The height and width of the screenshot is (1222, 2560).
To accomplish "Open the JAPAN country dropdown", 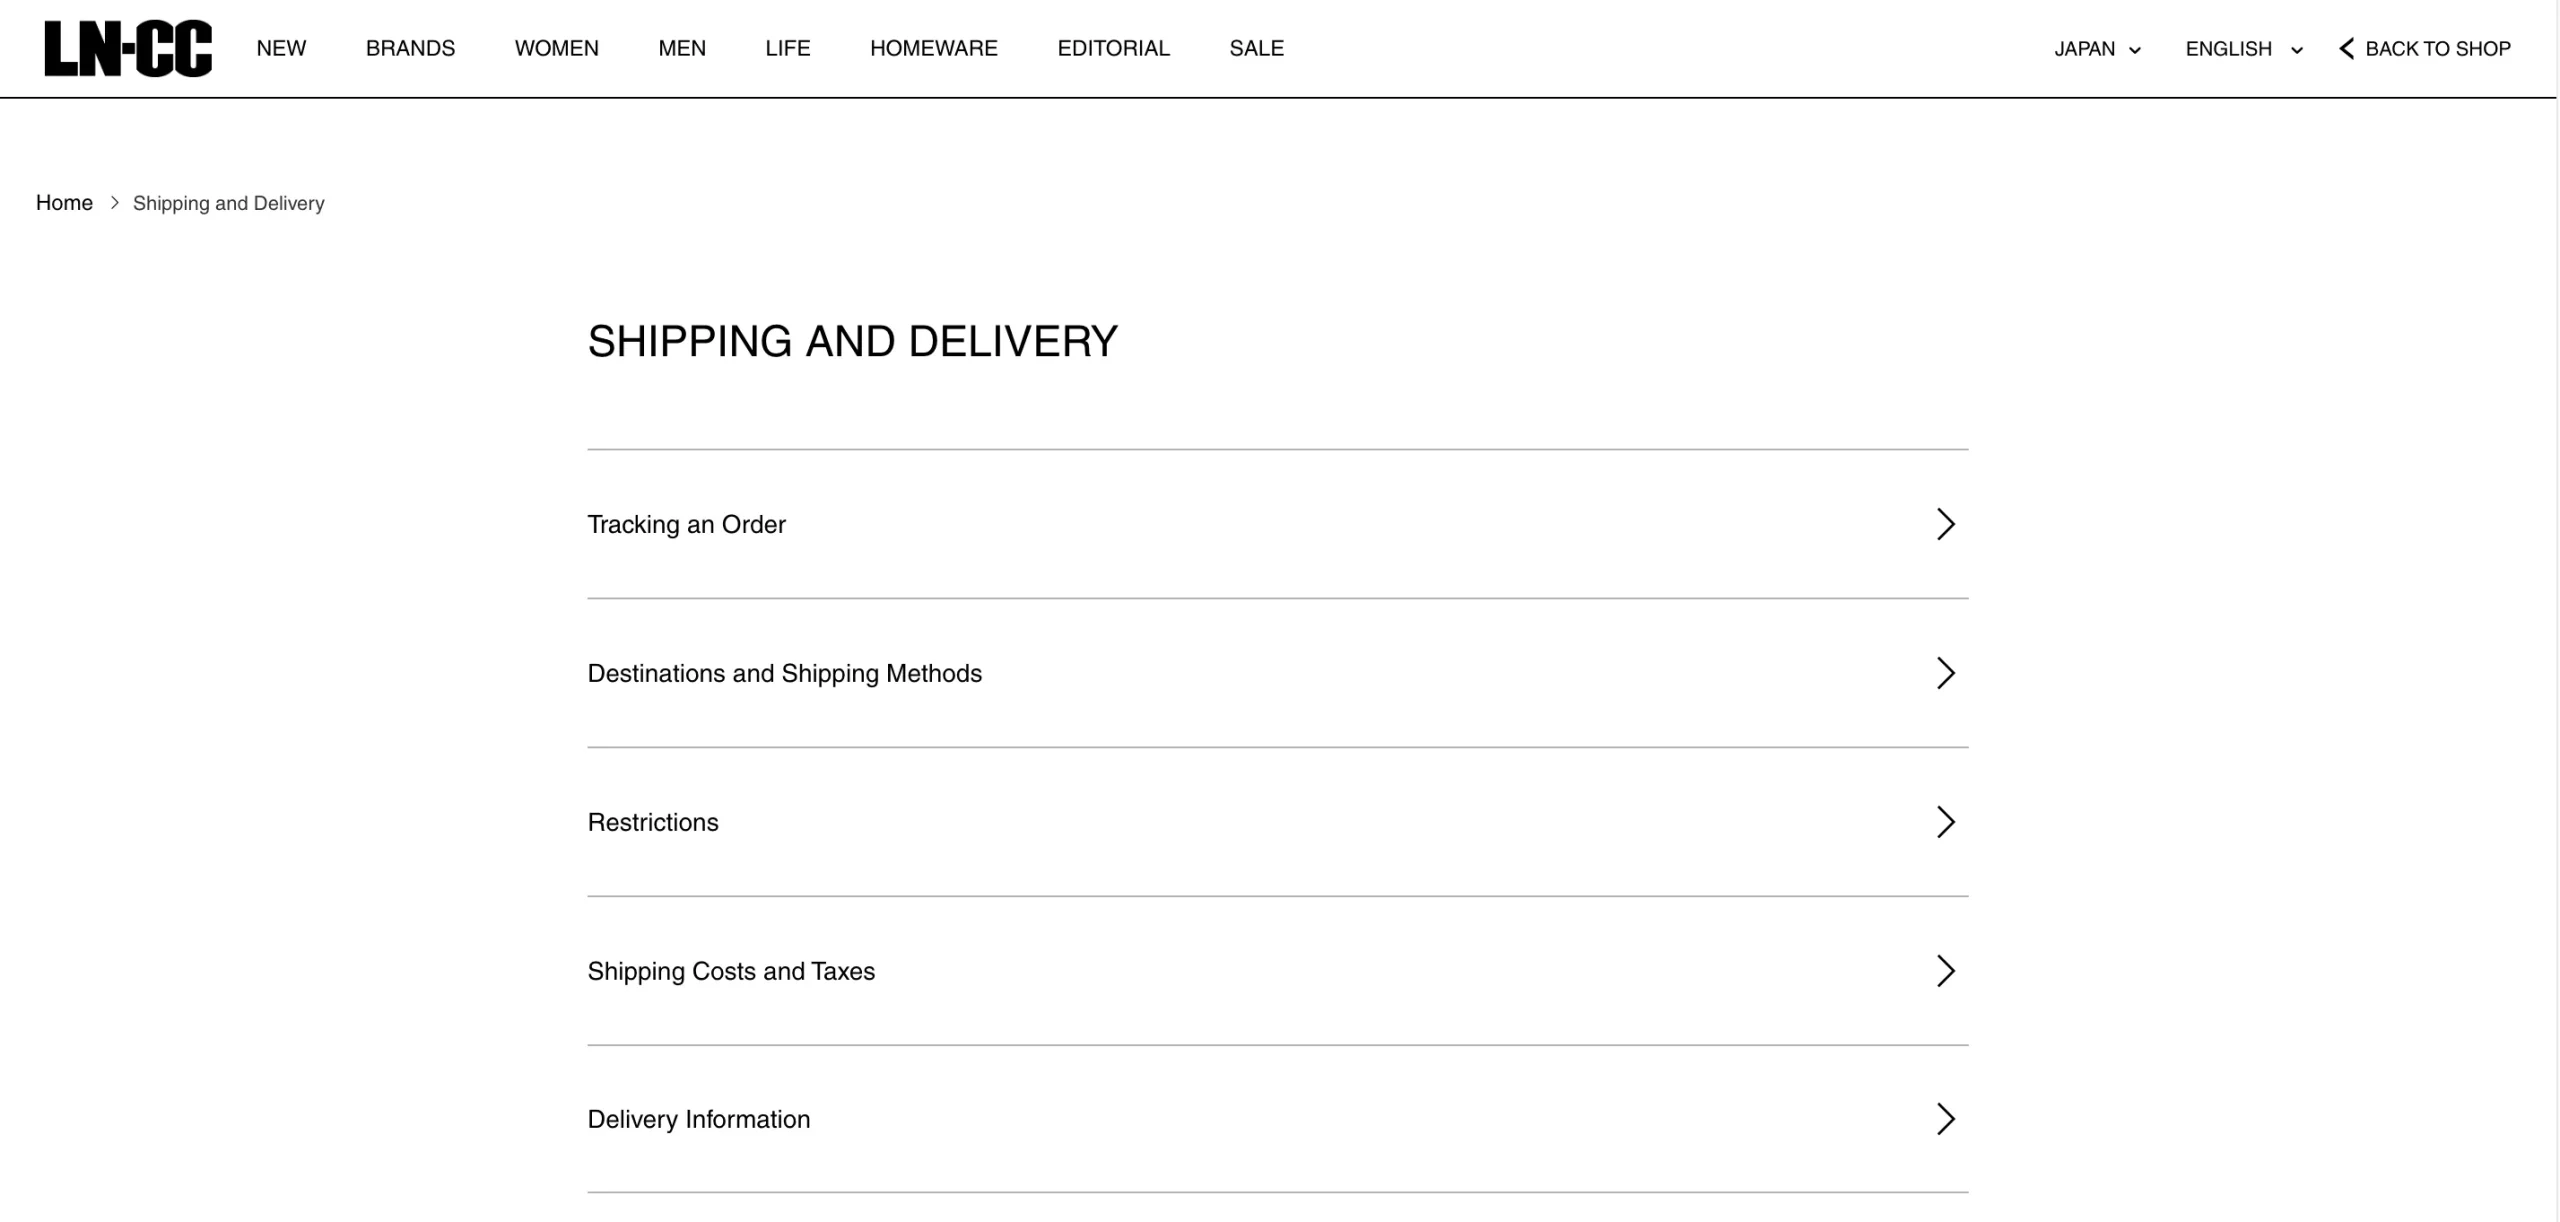I will (x=2097, y=49).
